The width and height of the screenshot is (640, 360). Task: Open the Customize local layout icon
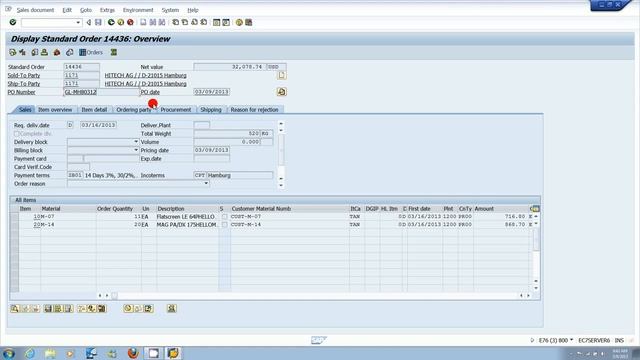pos(248,22)
